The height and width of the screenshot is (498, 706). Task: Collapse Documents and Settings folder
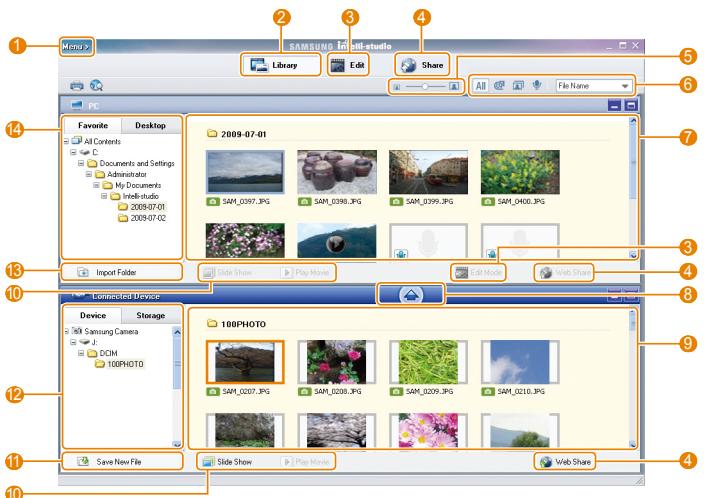[81, 163]
